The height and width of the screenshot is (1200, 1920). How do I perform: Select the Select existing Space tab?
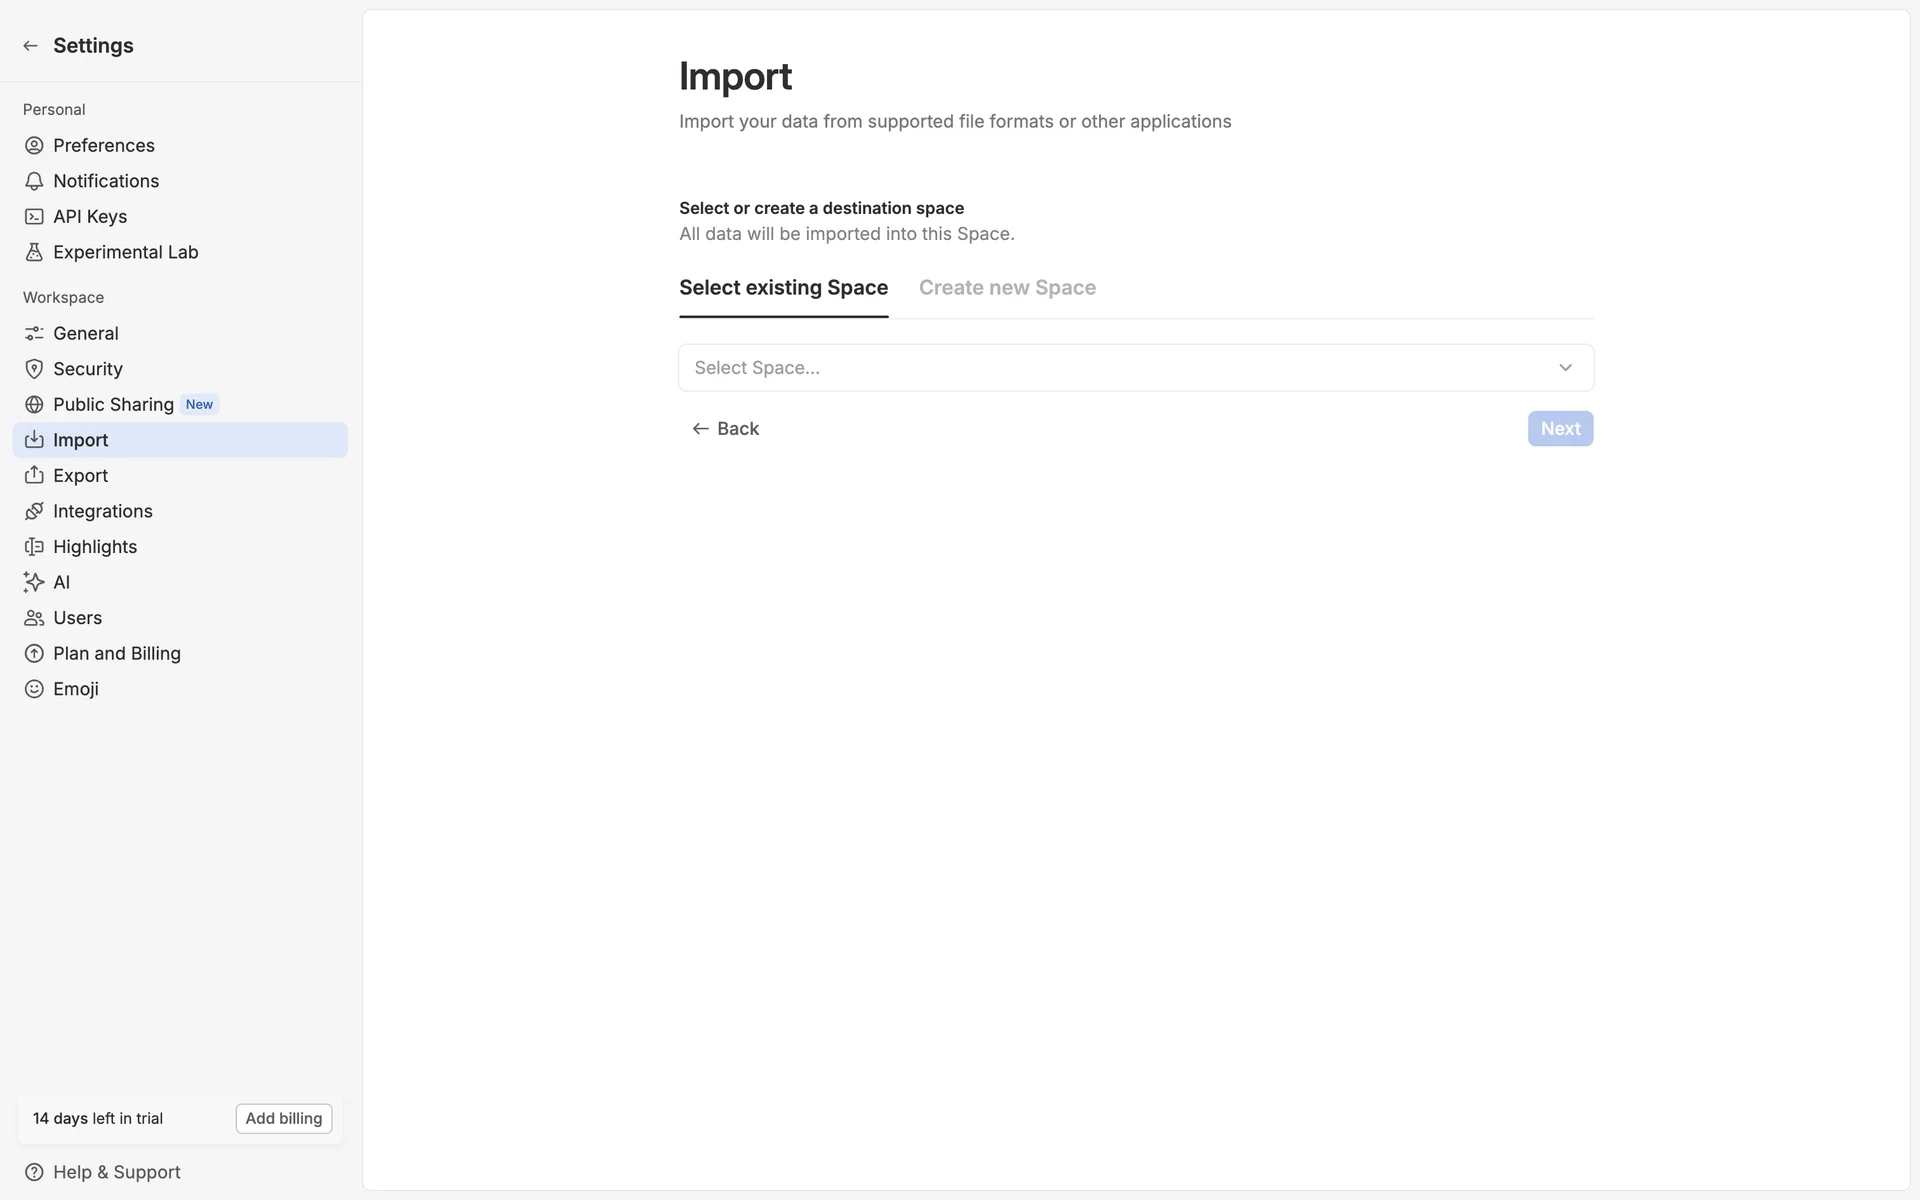(783, 288)
